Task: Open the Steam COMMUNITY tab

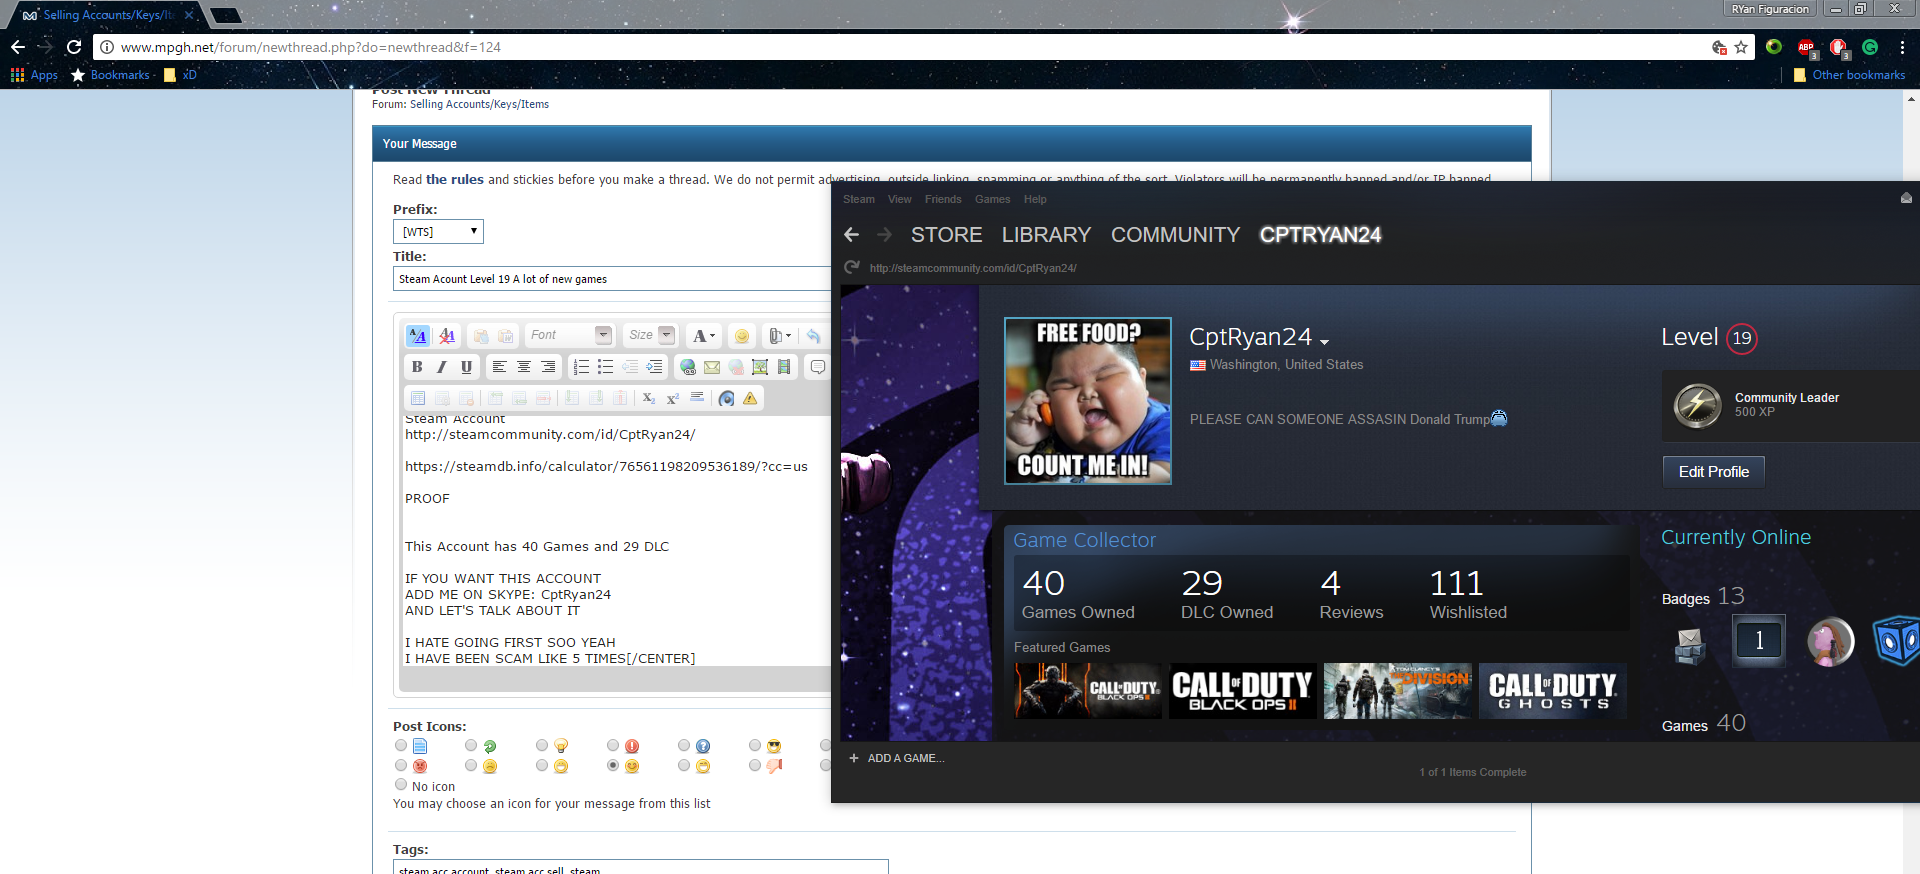Action: [1175, 235]
